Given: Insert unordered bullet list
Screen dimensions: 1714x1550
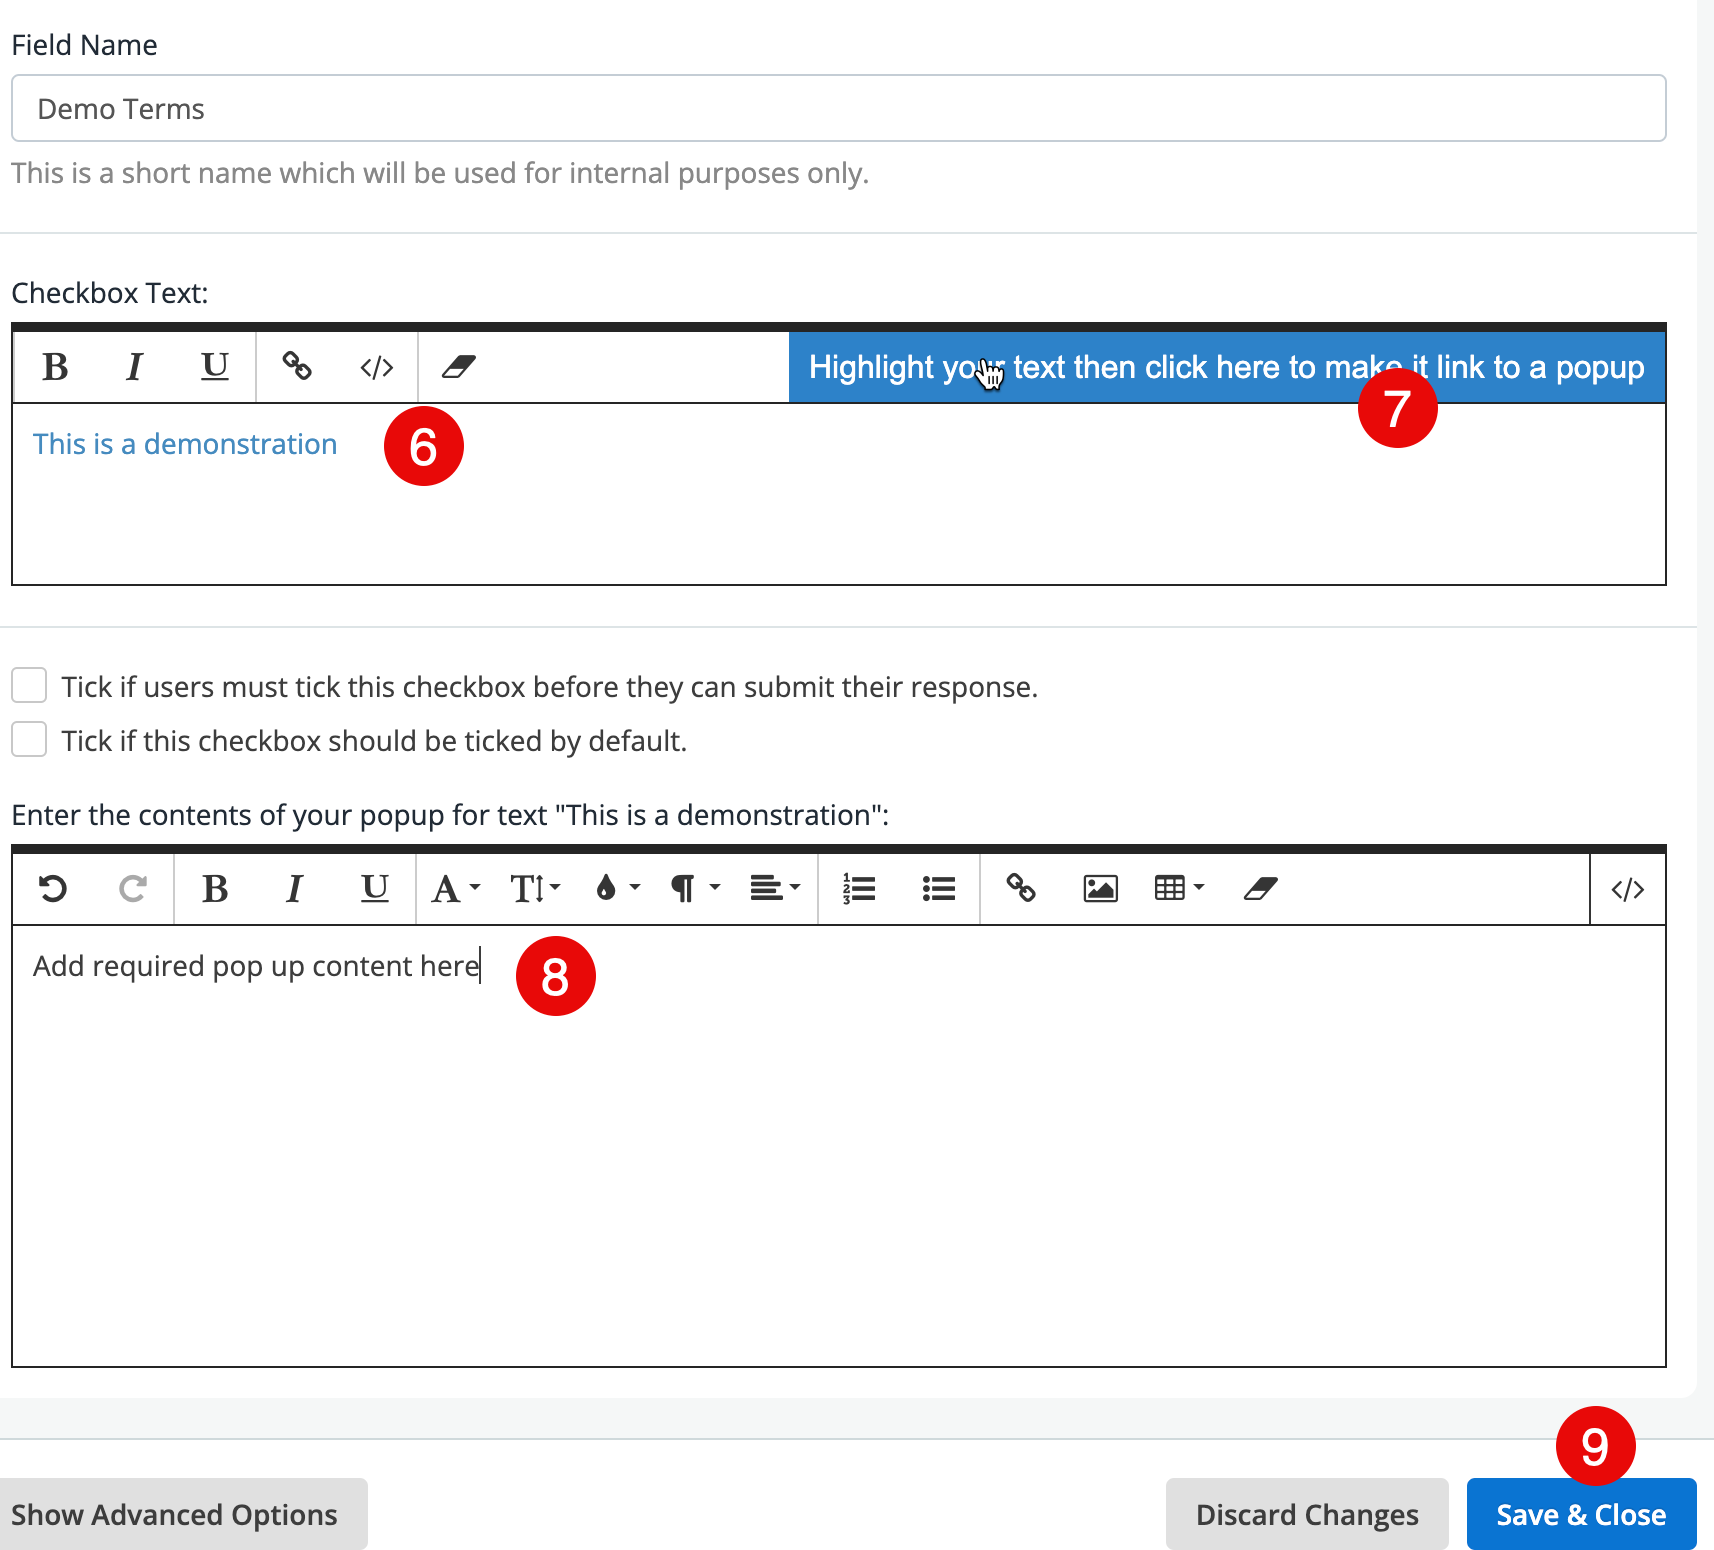Looking at the screenshot, I should (x=939, y=888).
